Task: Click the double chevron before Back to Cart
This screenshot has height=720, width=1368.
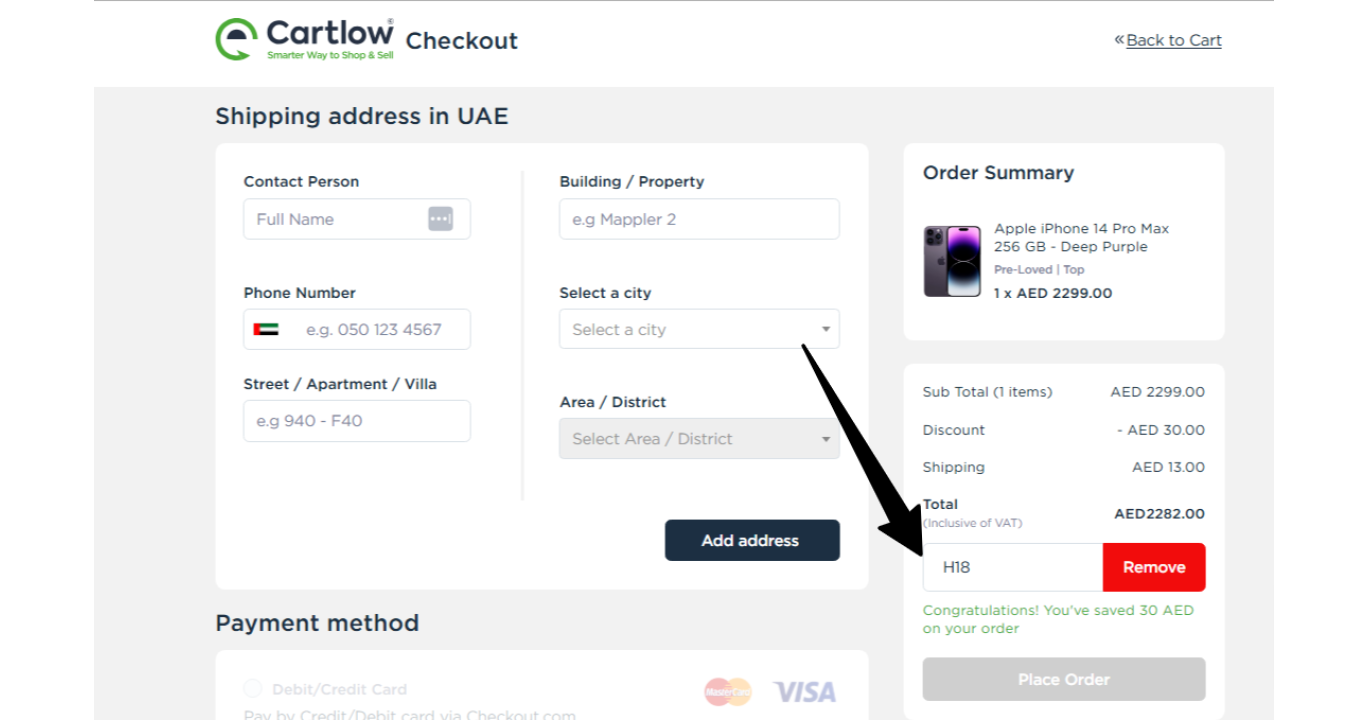Action: tap(1119, 40)
